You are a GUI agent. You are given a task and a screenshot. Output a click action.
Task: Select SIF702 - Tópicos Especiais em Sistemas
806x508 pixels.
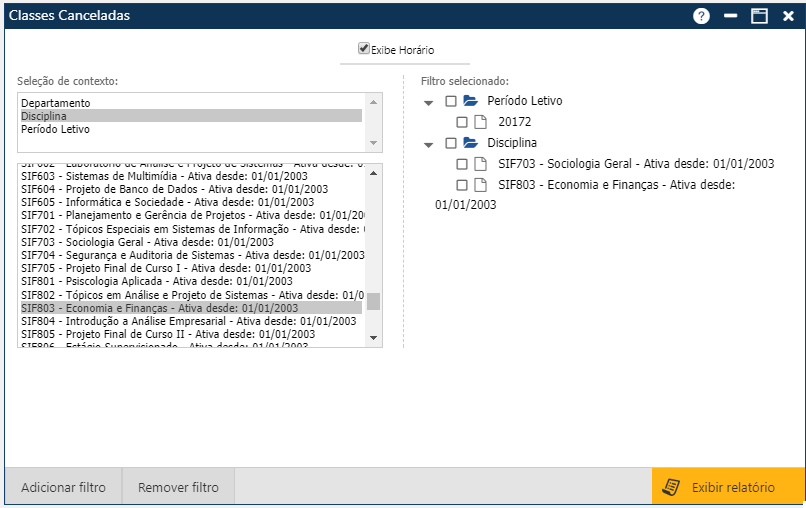tap(191, 229)
